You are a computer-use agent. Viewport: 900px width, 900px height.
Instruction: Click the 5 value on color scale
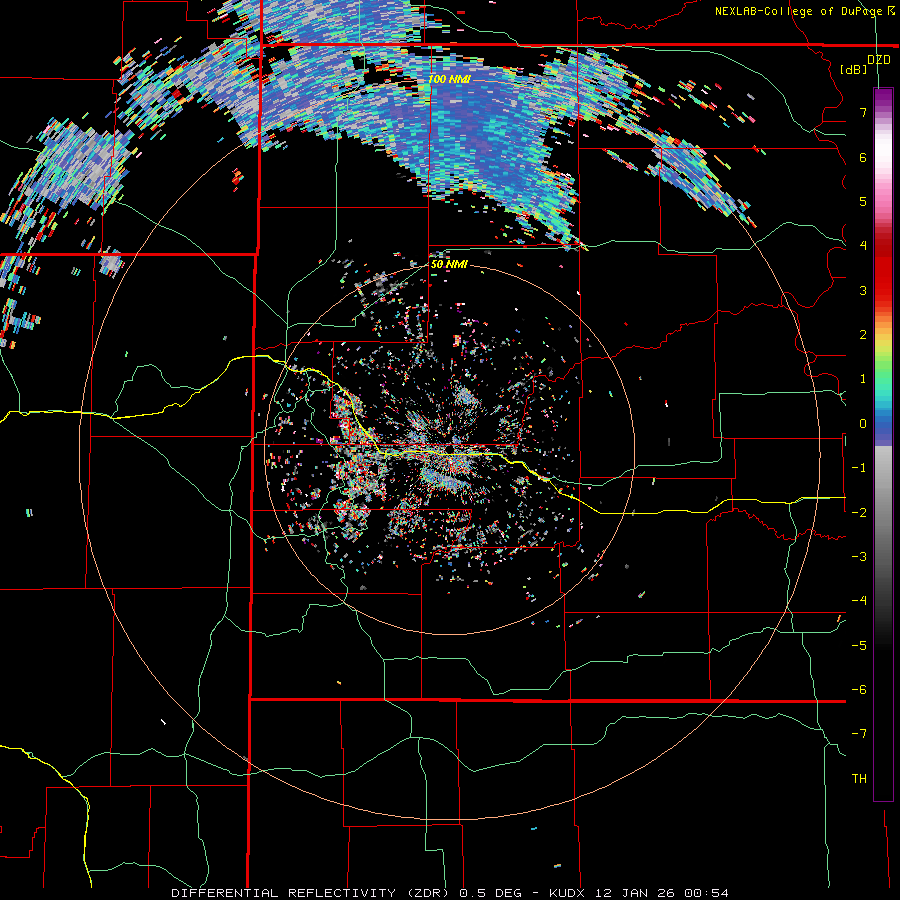coord(863,201)
